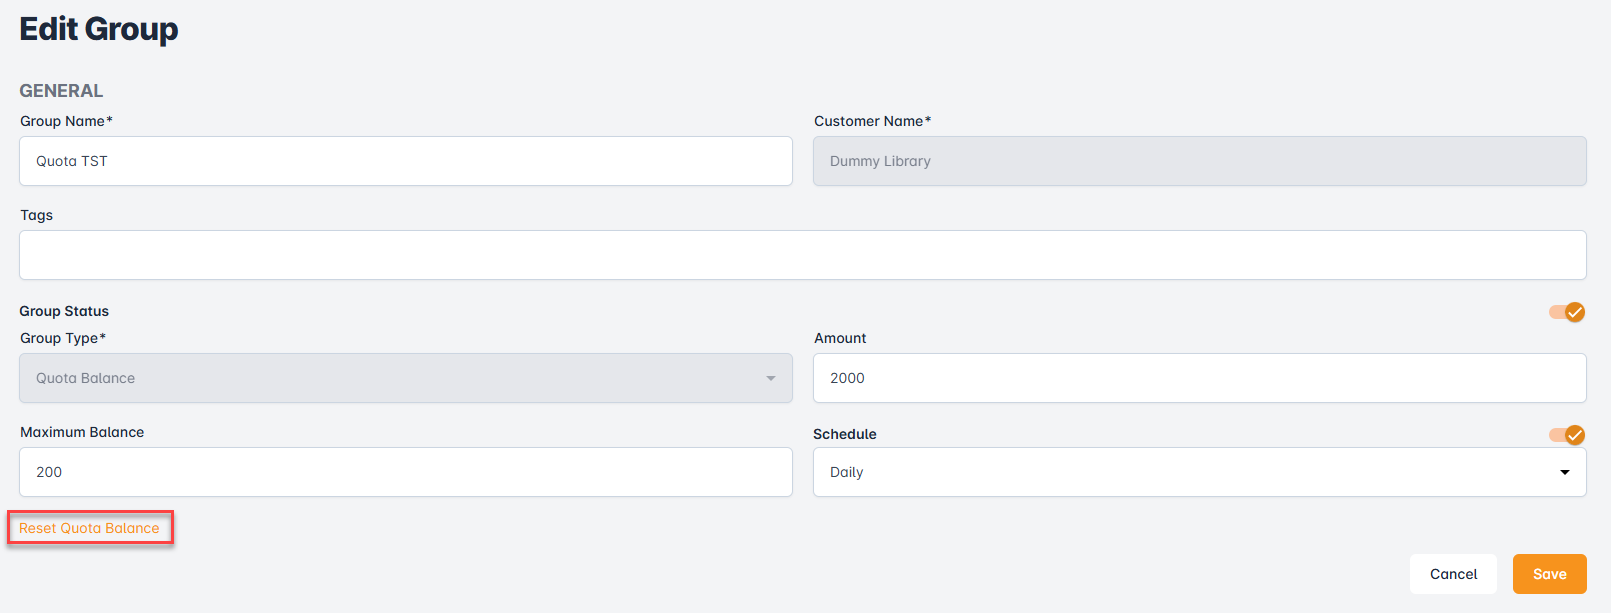
Task: Click the GENERAL section header
Action: point(61,91)
